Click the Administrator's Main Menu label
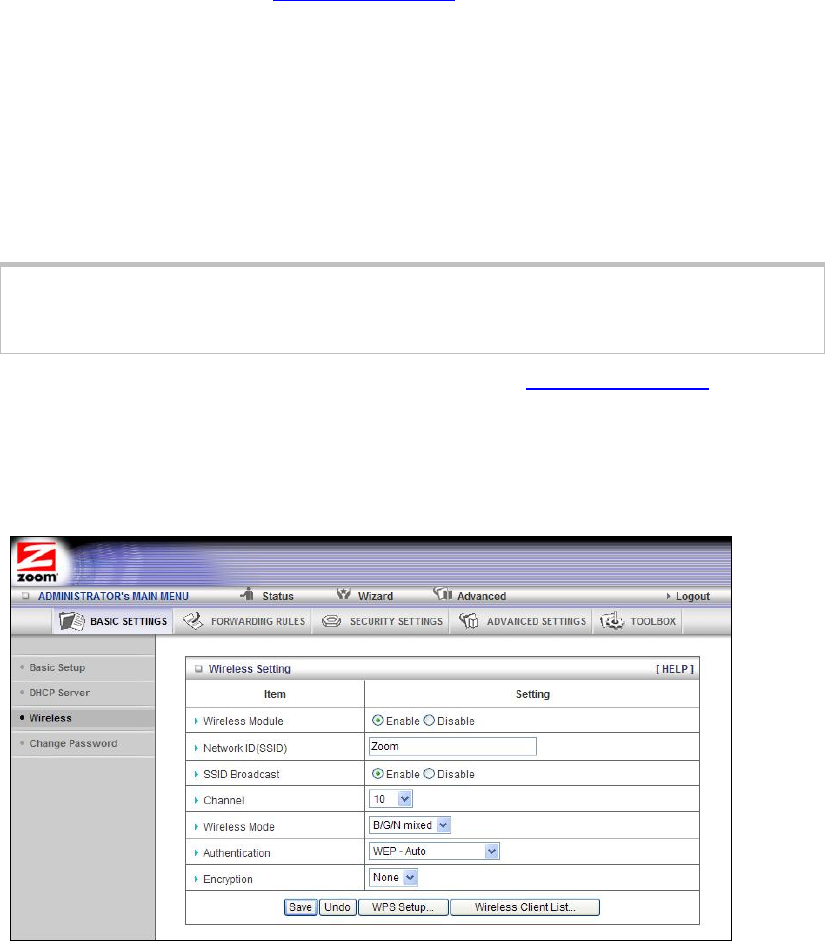This screenshot has width=825, height=941. [x=113, y=596]
